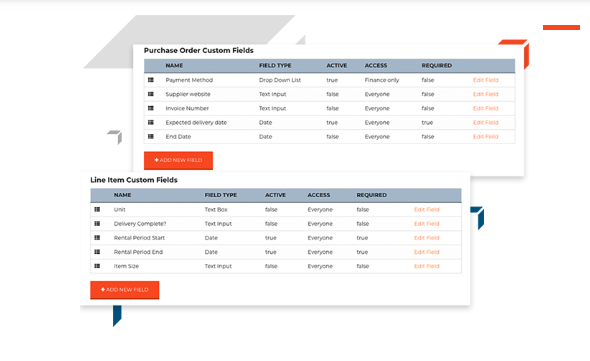Image resolution: width=590 pixels, height=361 pixels.
Task: Click the drag handle icon for Payment Method
Action: [151, 80]
